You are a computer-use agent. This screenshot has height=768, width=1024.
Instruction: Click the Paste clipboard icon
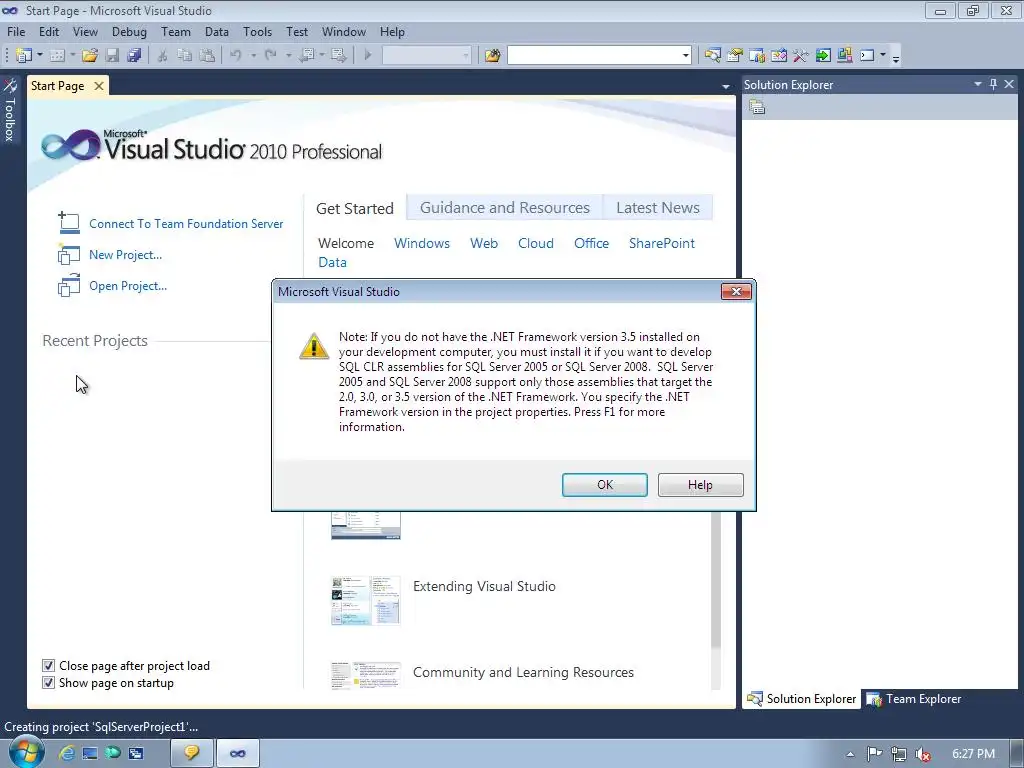tap(207, 56)
